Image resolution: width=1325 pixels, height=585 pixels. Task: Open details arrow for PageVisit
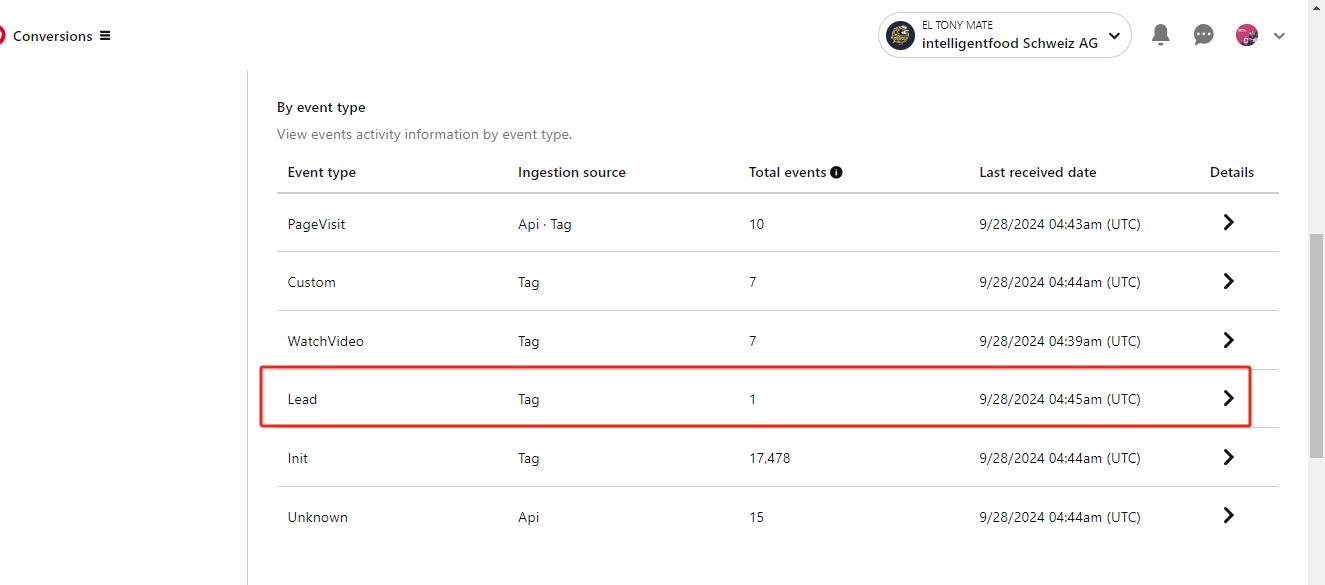click(x=1228, y=223)
